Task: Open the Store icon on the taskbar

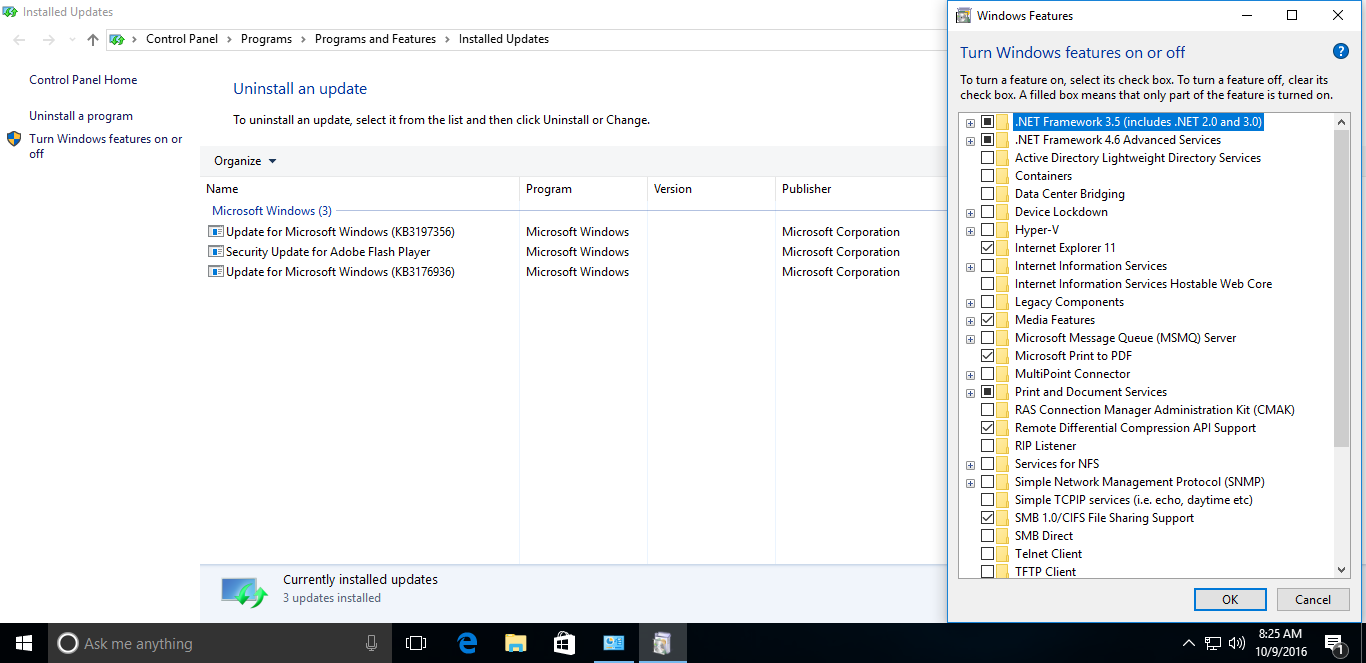Action: (x=564, y=643)
